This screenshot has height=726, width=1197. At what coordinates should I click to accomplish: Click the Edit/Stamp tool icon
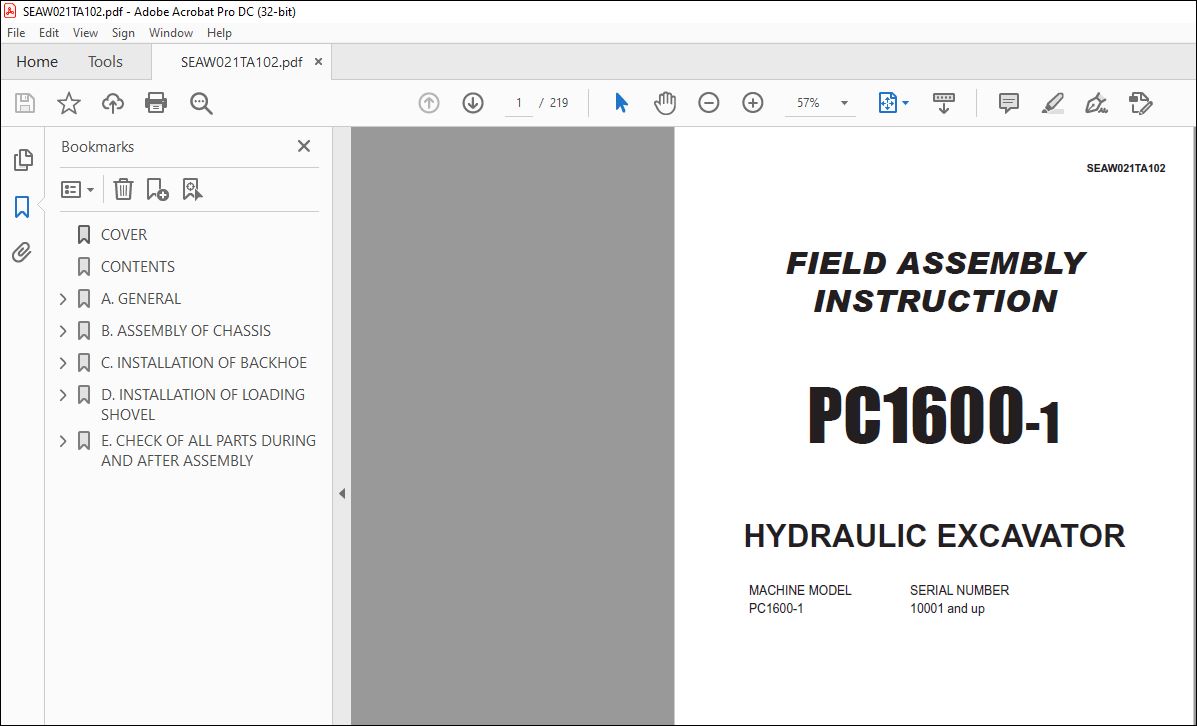click(1141, 103)
